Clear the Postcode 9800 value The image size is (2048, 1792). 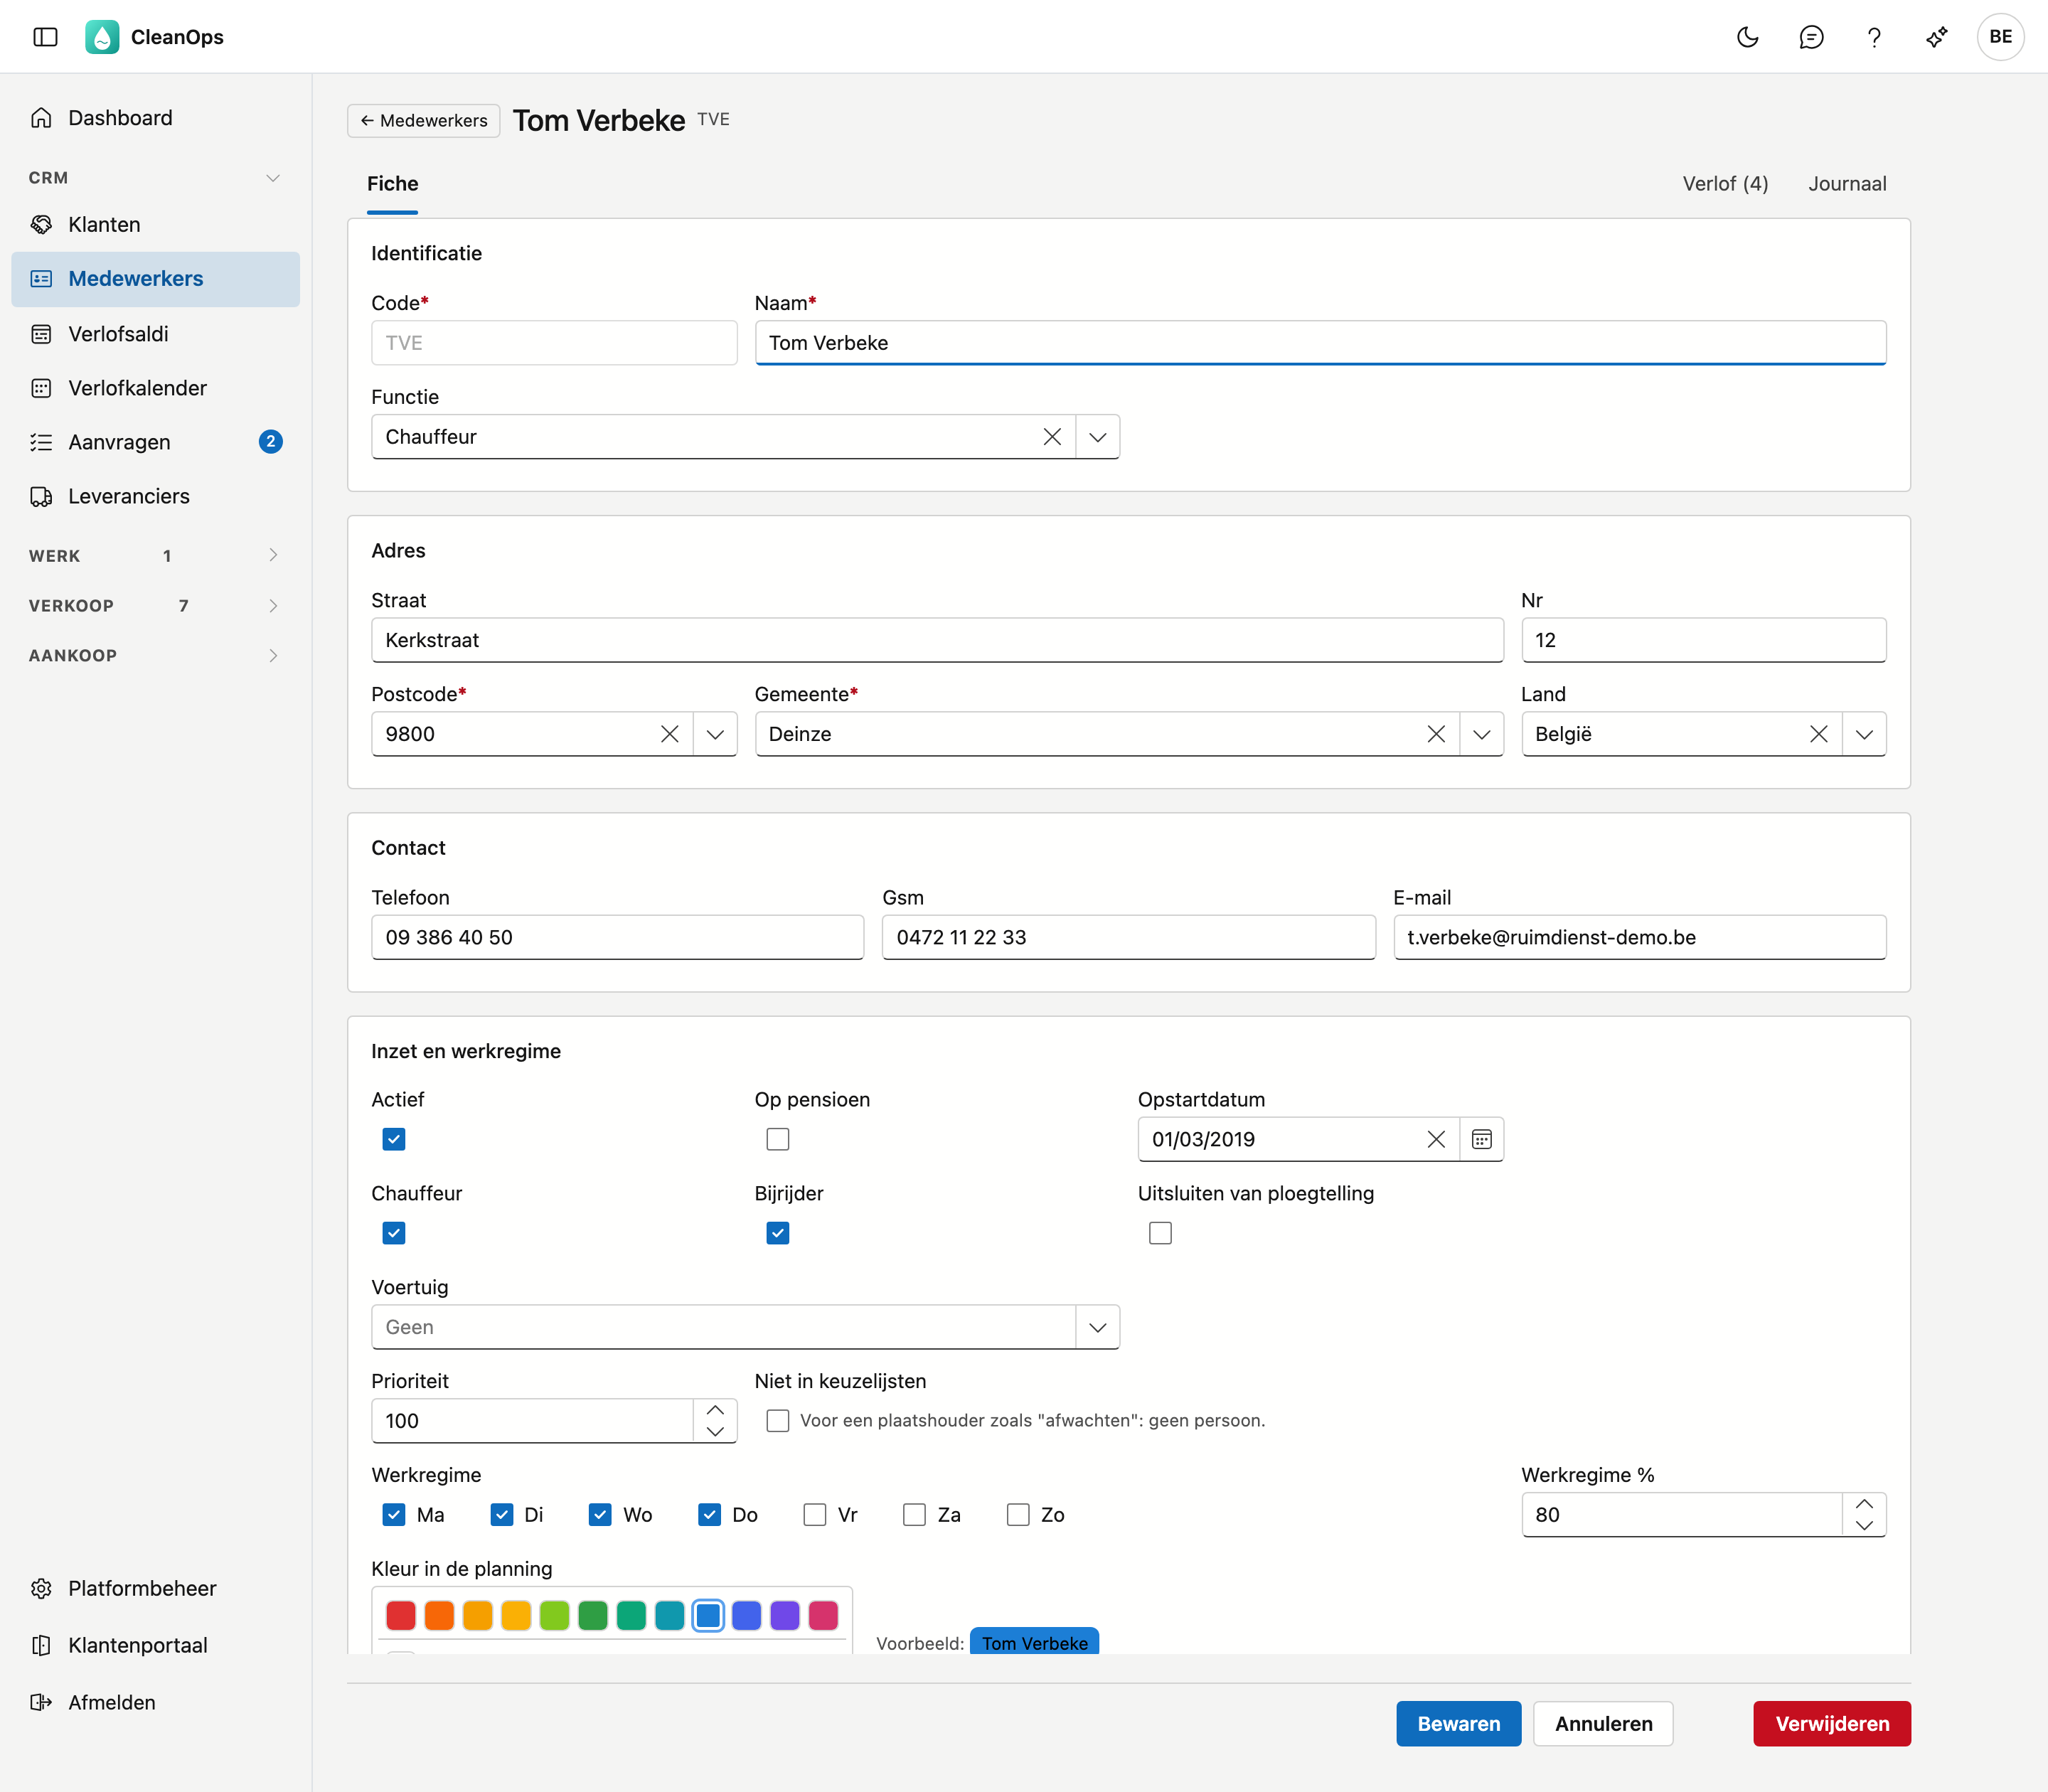[x=670, y=734]
